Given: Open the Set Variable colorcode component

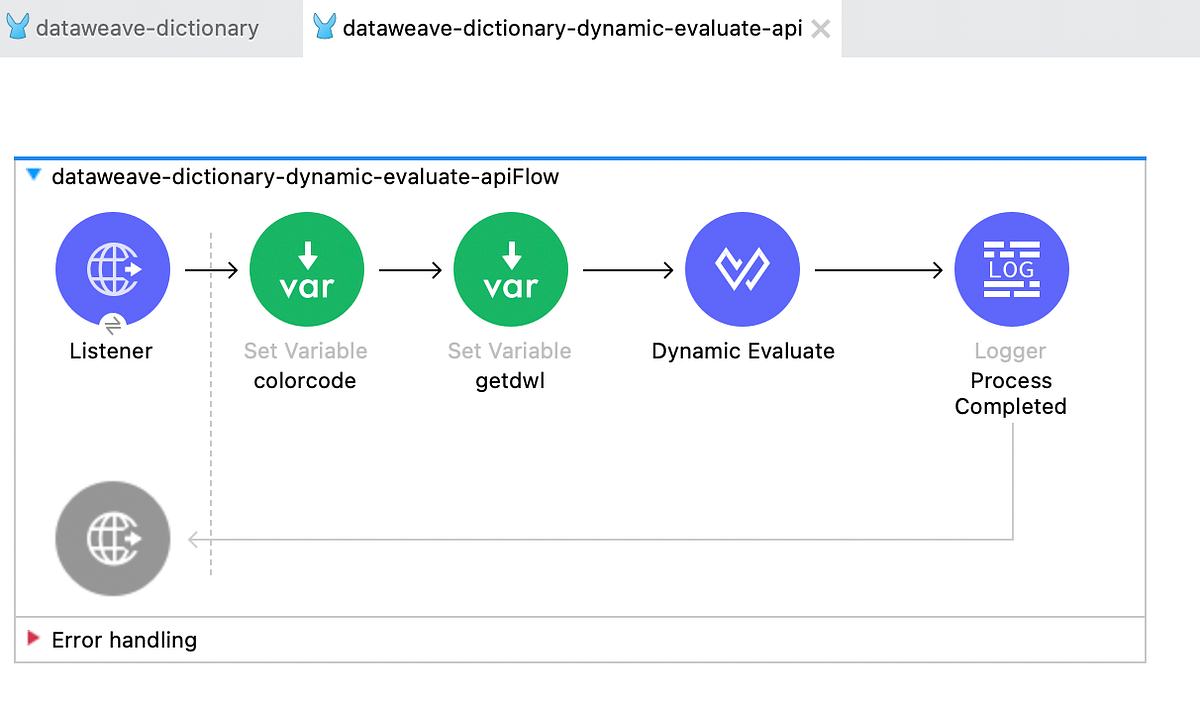Looking at the screenshot, I should (x=306, y=268).
